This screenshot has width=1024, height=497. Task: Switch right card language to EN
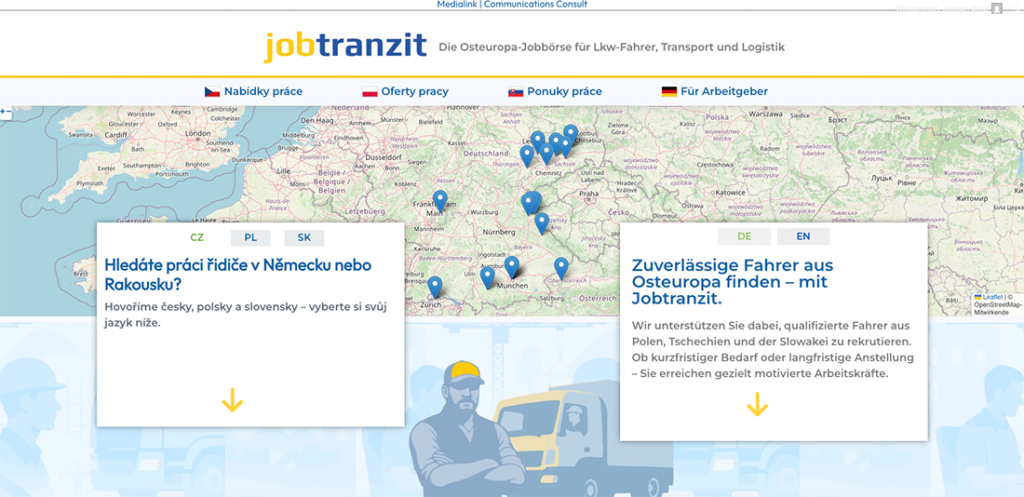click(803, 237)
